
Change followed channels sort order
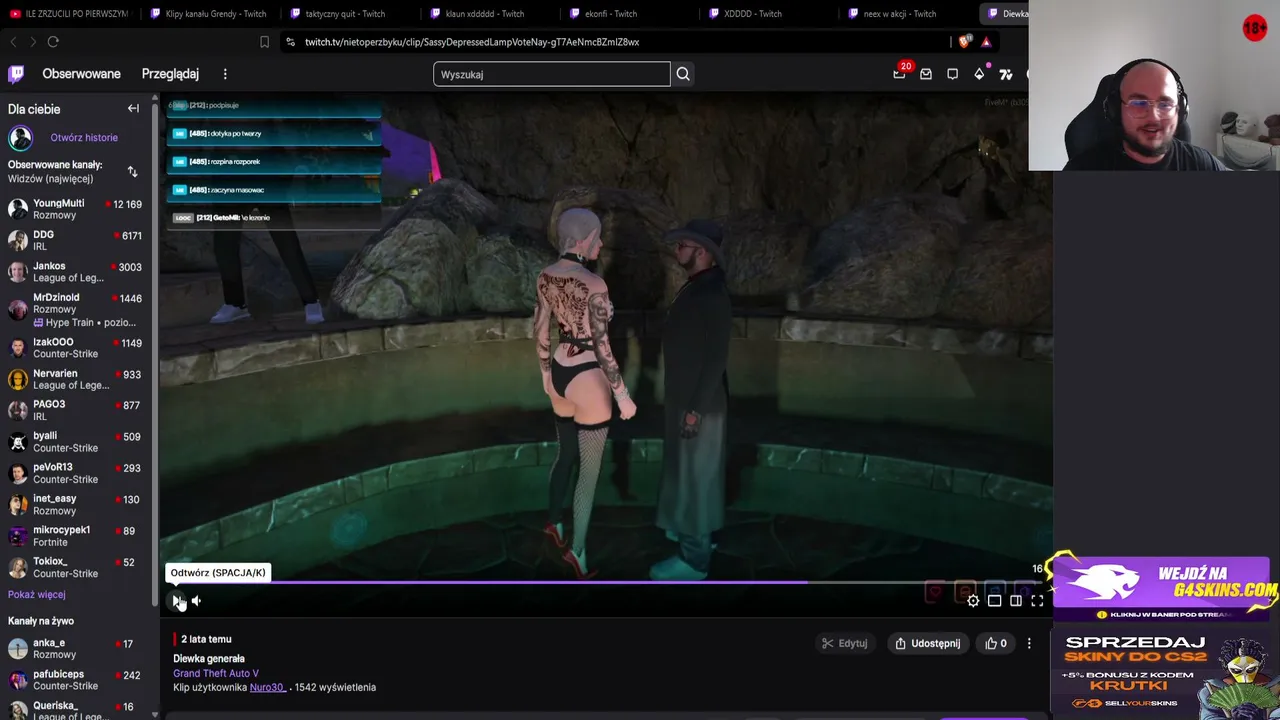[x=132, y=172]
